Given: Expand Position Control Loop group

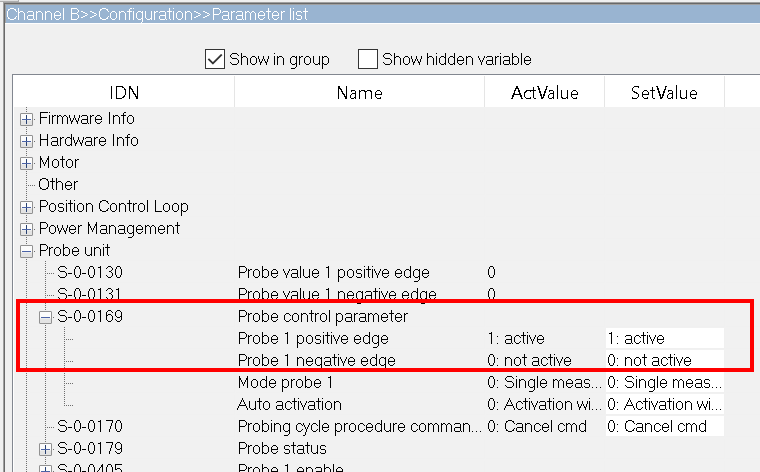Looking at the screenshot, I should tap(27, 207).
